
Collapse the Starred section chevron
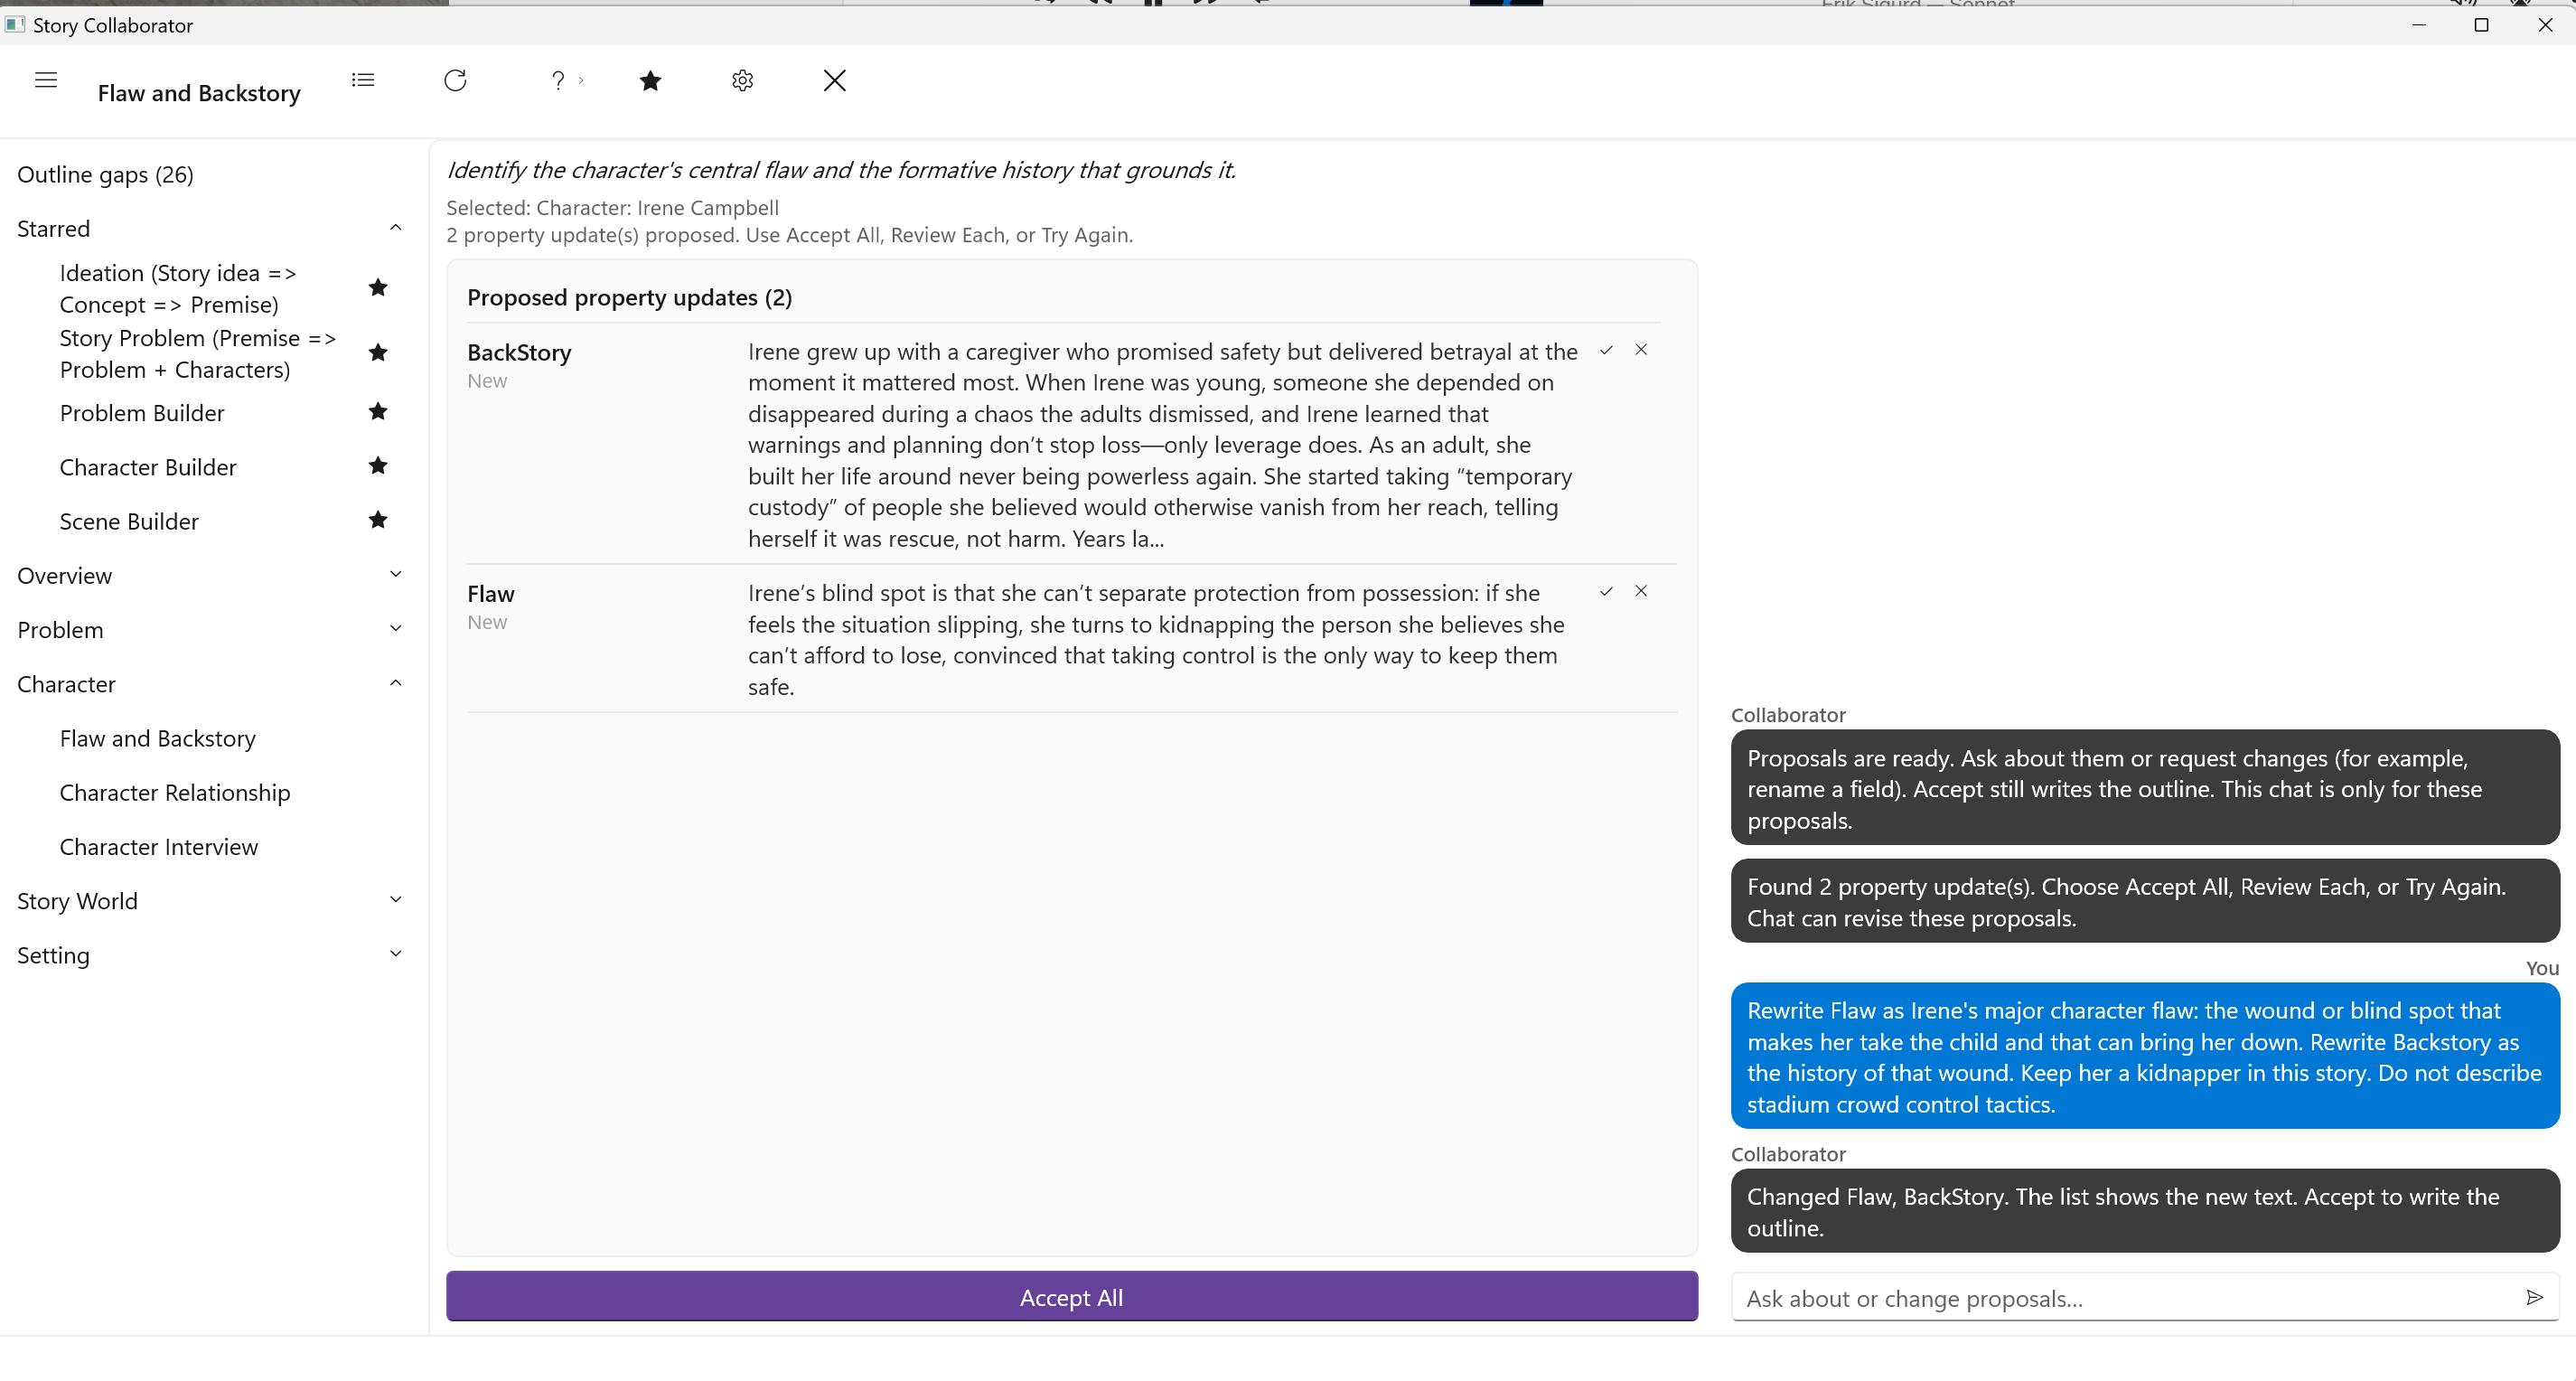pos(396,228)
